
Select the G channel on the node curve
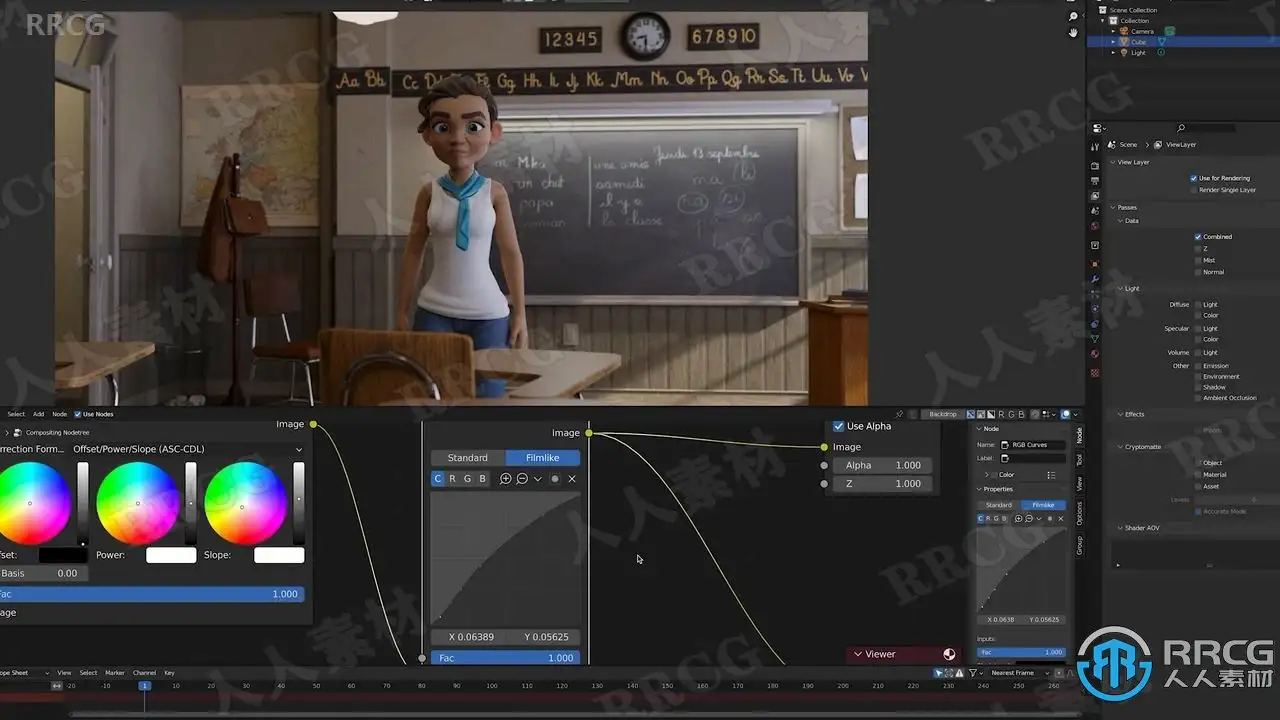467,479
